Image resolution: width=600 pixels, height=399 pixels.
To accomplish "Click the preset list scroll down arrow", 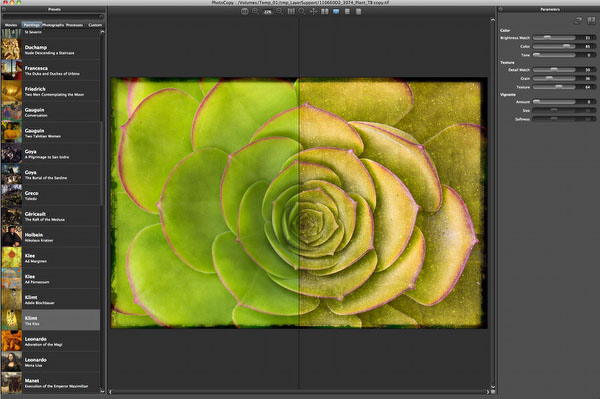I will [102, 391].
